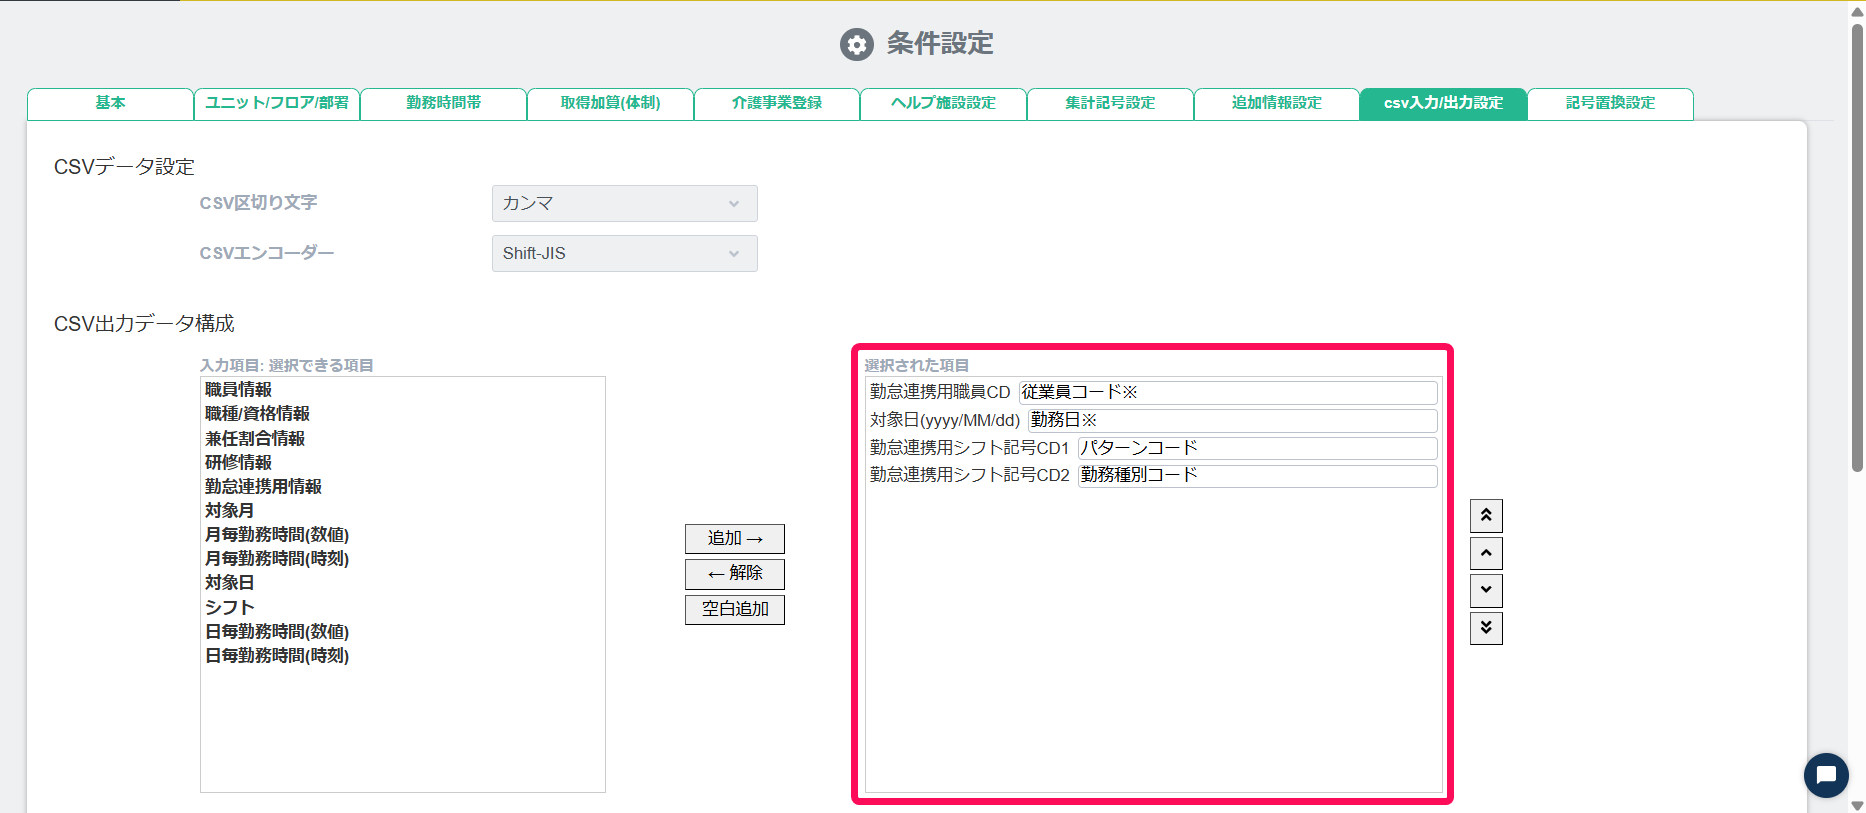Edit the パターンコード input field
Screen dimensions: 1866x813
(x=1258, y=448)
